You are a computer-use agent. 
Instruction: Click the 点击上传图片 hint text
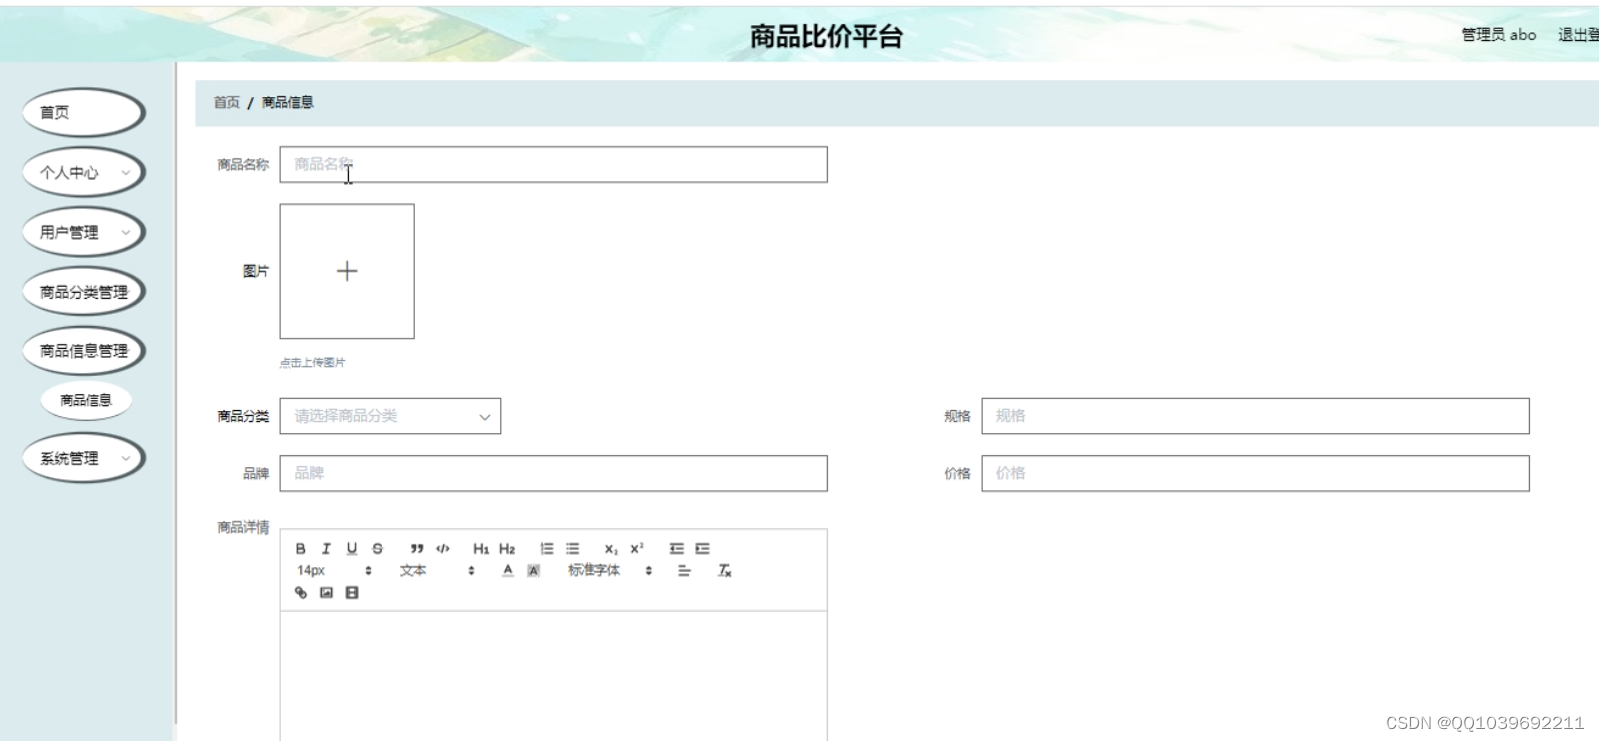click(x=312, y=363)
